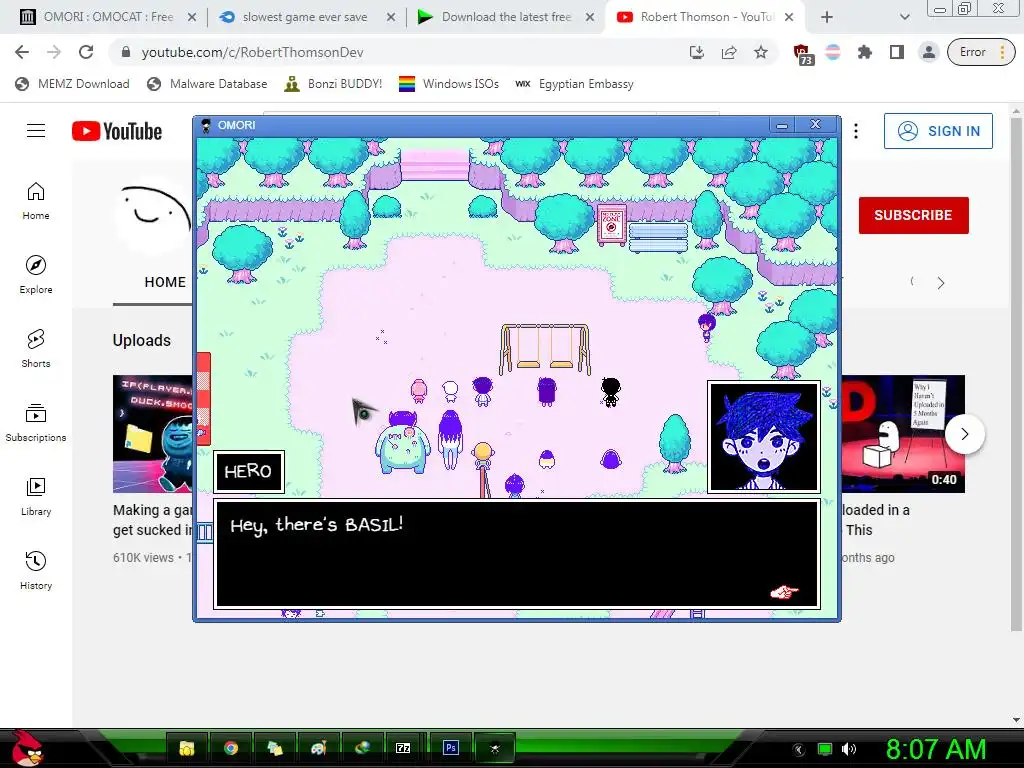Open the uBlock extension showing 73
This screenshot has height=768, width=1024.
802,54
